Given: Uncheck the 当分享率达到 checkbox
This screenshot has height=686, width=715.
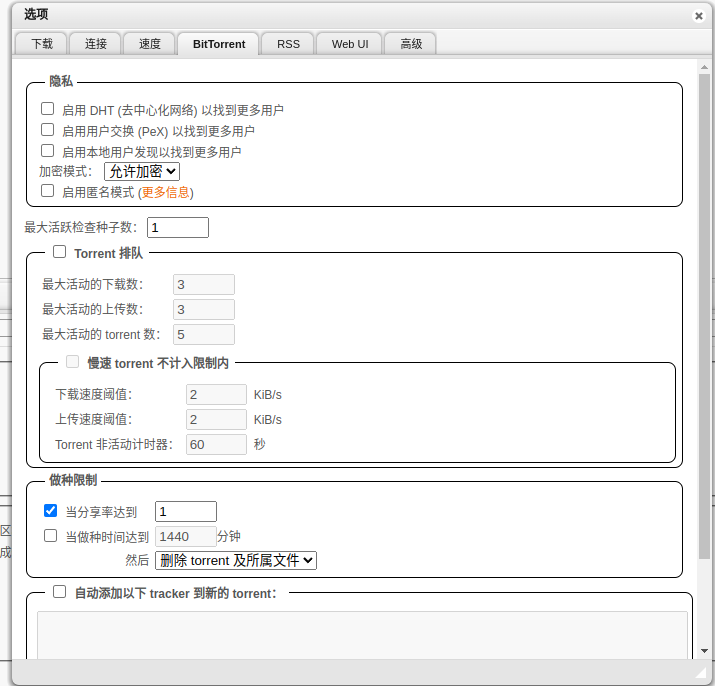Looking at the screenshot, I should click(51, 511).
